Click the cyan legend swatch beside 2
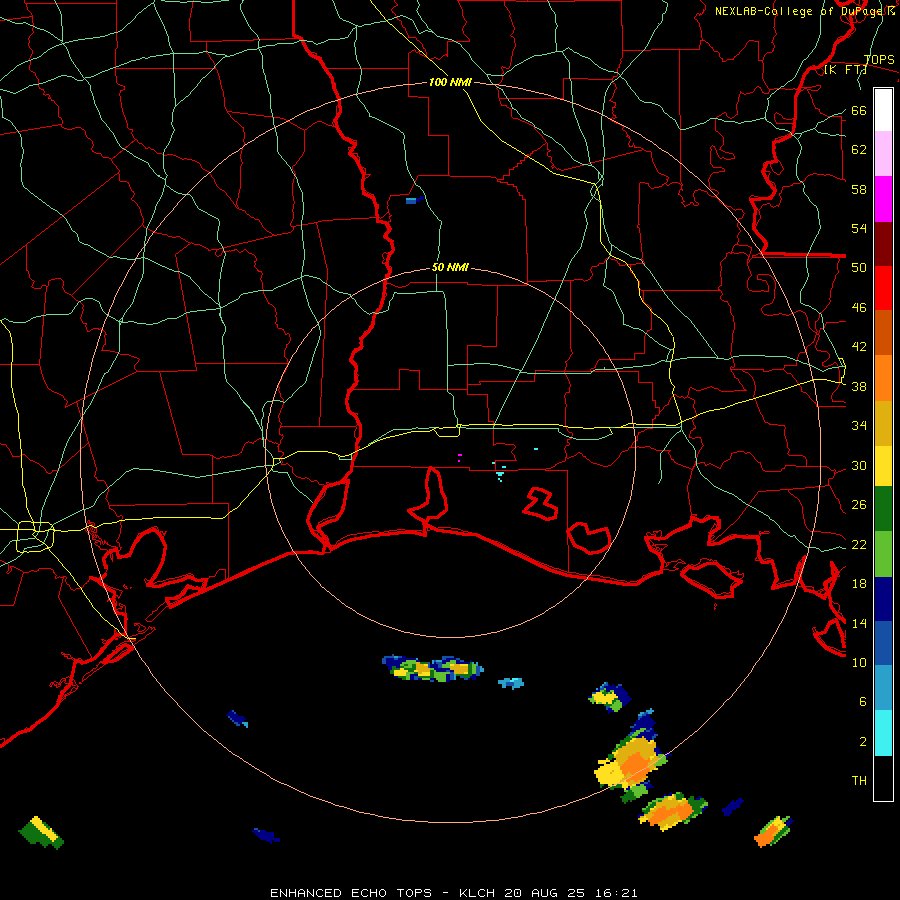The width and height of the screenshot is (900, 900). [x=883, y=733]
